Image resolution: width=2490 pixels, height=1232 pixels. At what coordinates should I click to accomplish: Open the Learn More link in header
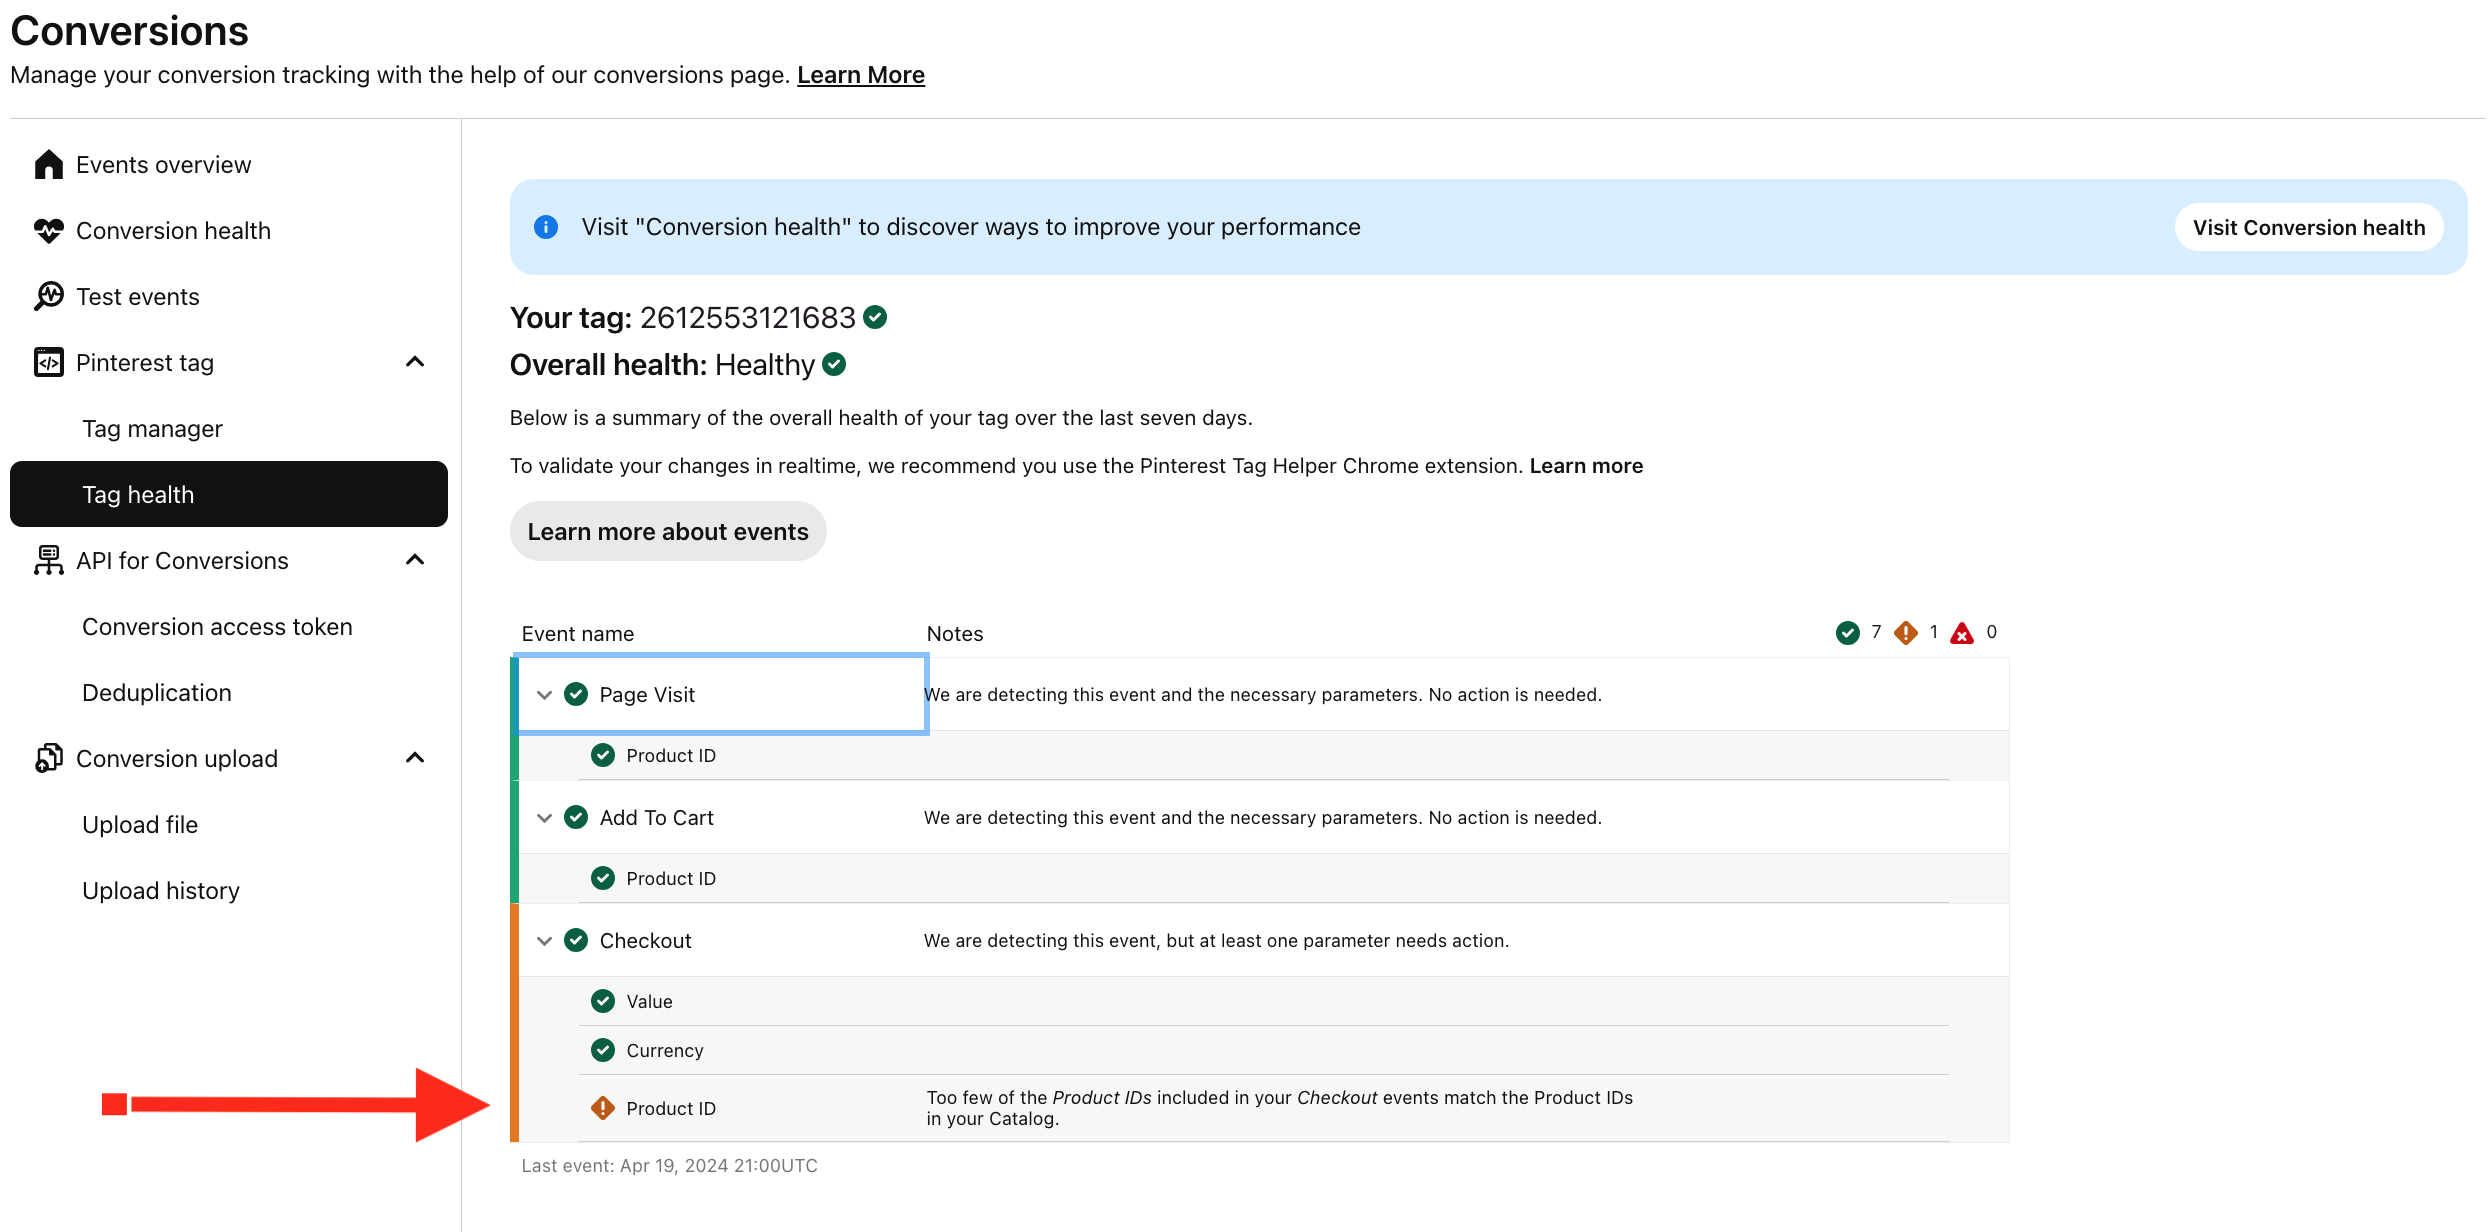point(860,75)
